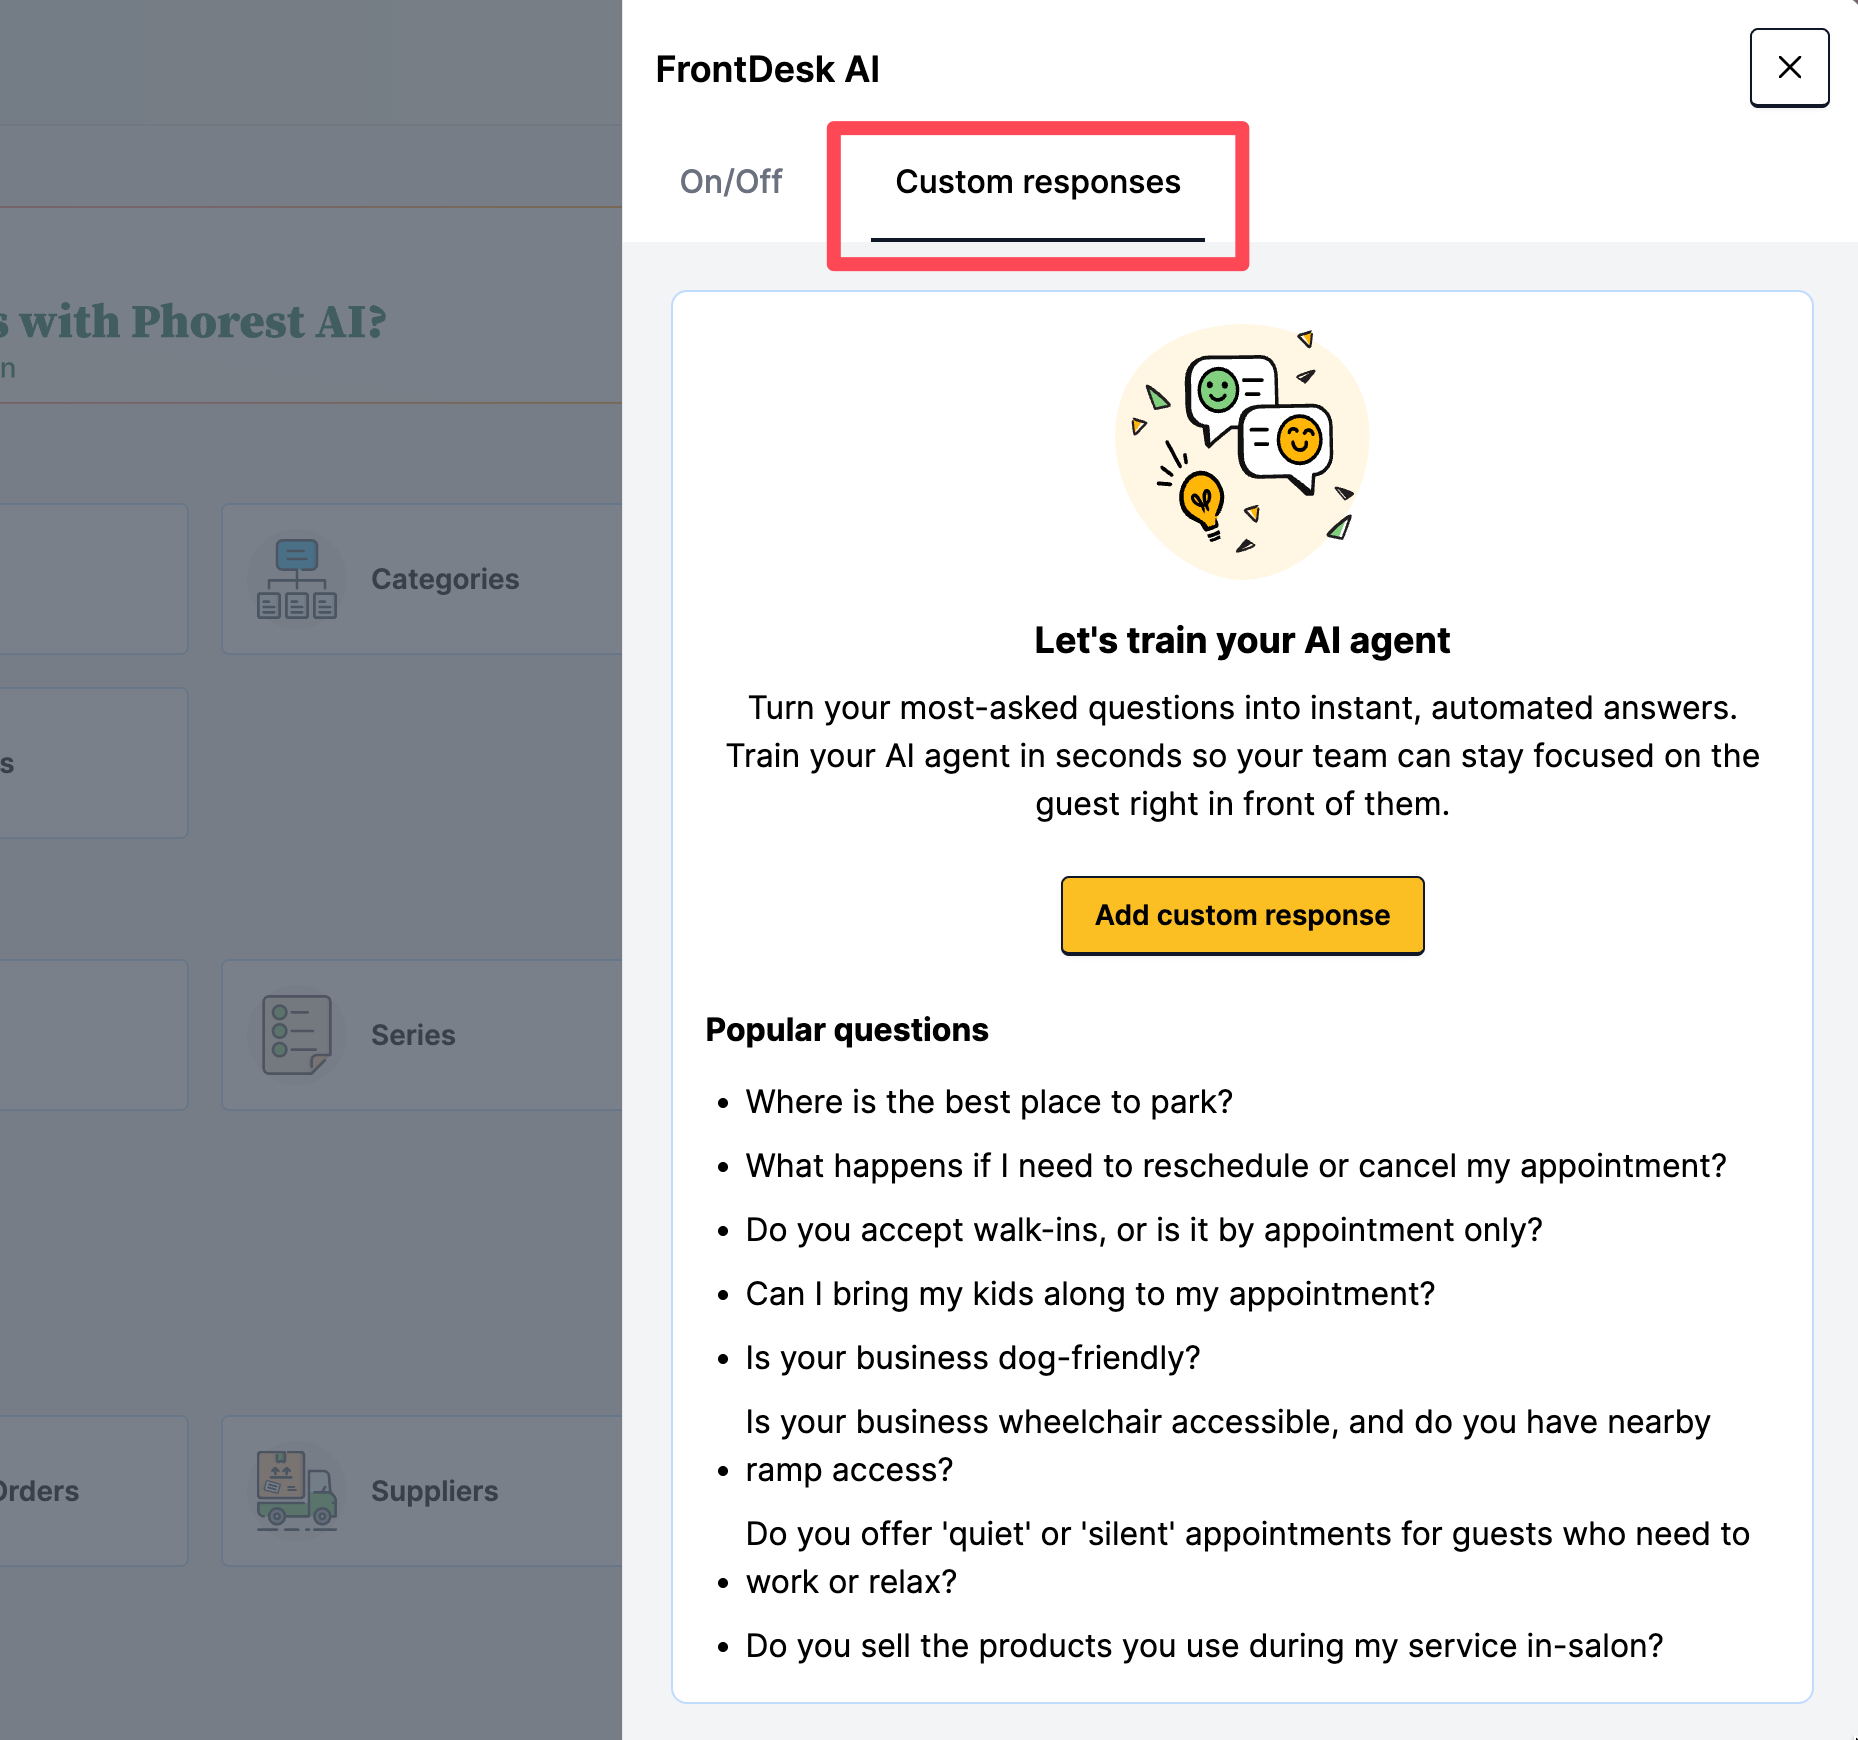Click the Series checklist icon
The width and height of the screenshot is (1858, 1740).
coord(296,1035)
